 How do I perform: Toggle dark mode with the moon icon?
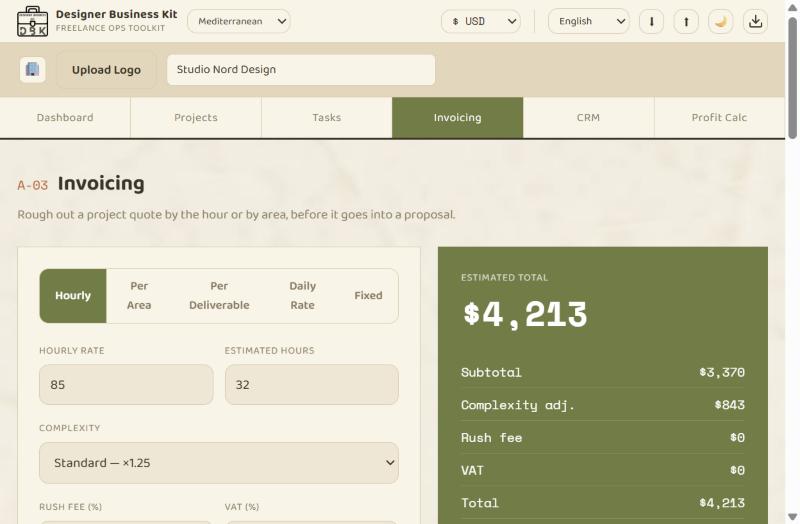tap(721, 21)
